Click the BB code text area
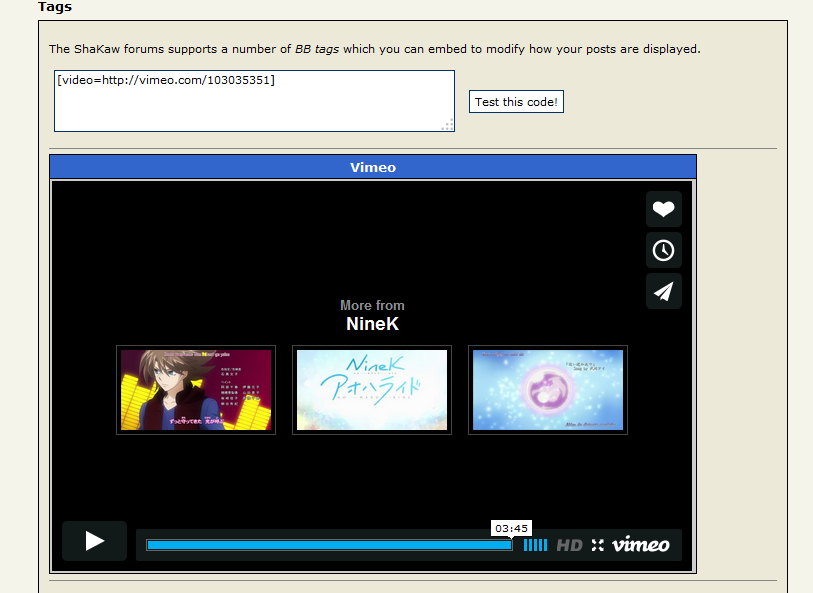Viewport: 813px width, 593px height. pyautogui.click(x=254, y=101)
